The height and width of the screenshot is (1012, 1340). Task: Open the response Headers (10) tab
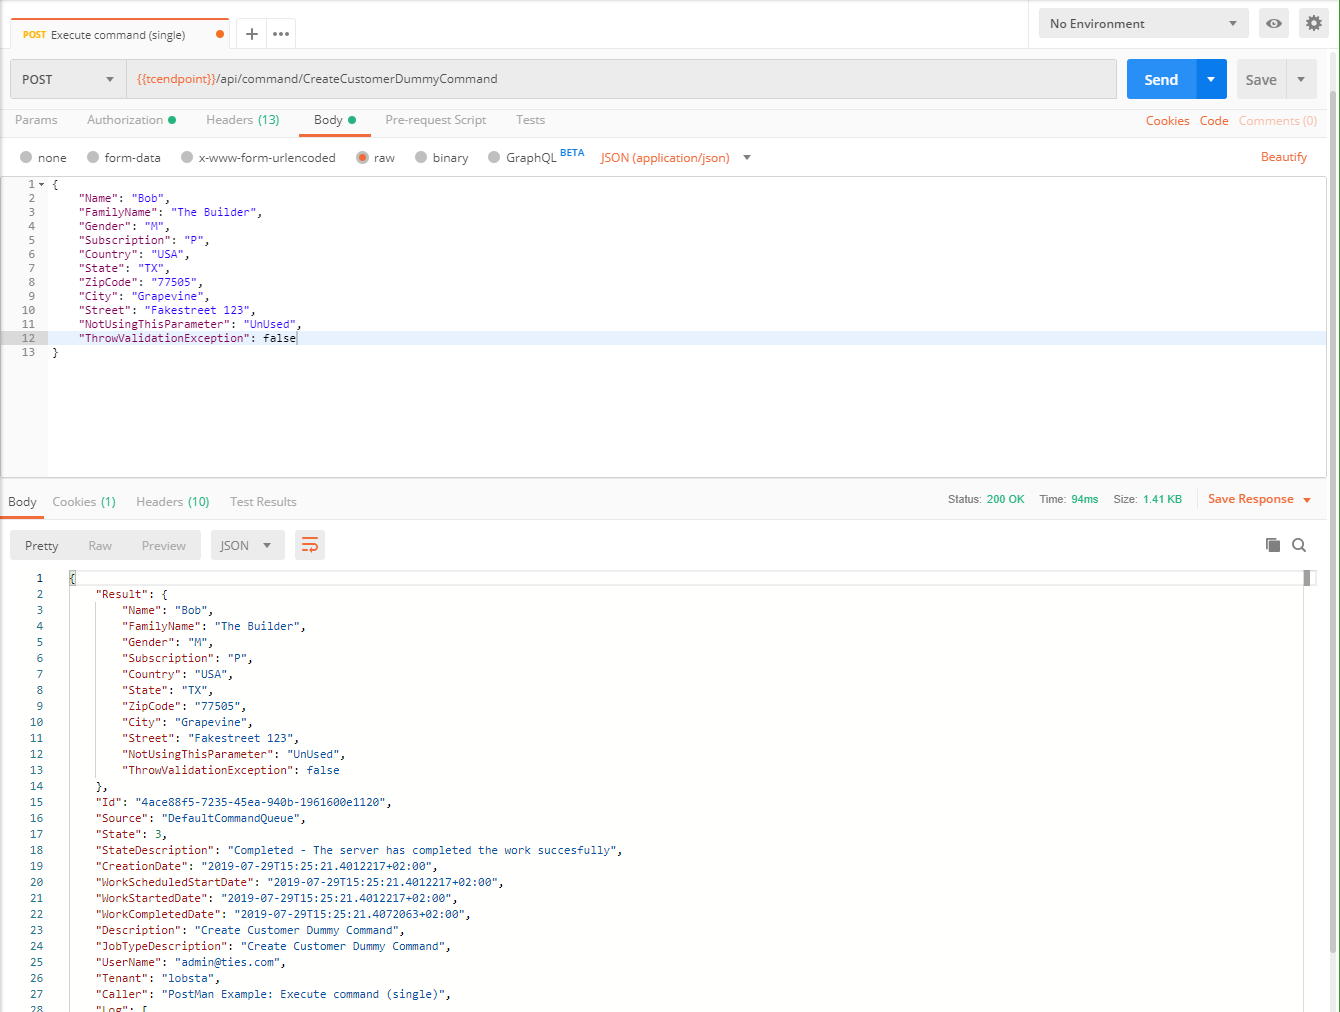tap(172, 502)
